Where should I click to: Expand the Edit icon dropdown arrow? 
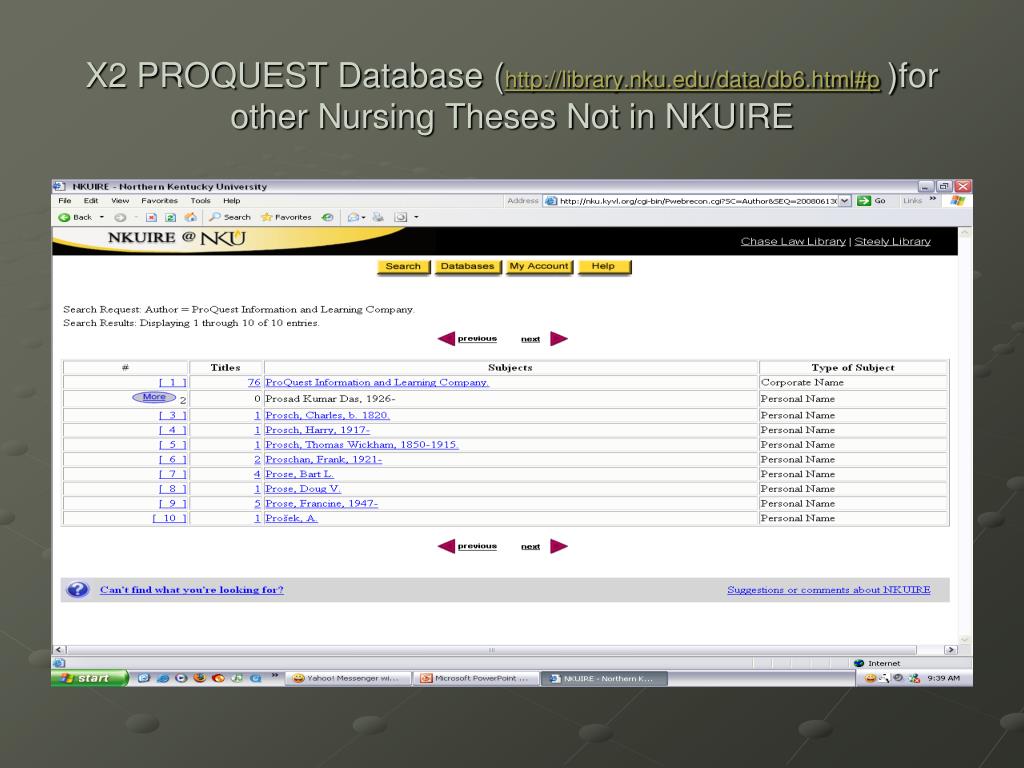[416, 217]
